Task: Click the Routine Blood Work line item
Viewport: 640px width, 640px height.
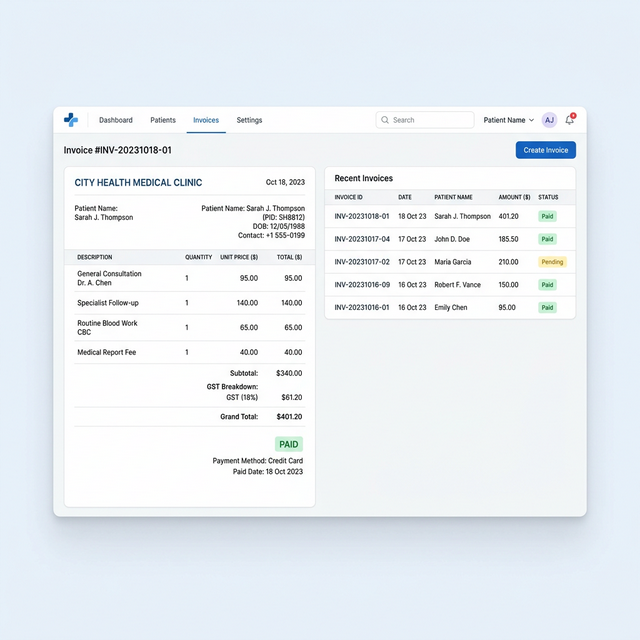Action: pyautogui.click(x=190, y=328)
